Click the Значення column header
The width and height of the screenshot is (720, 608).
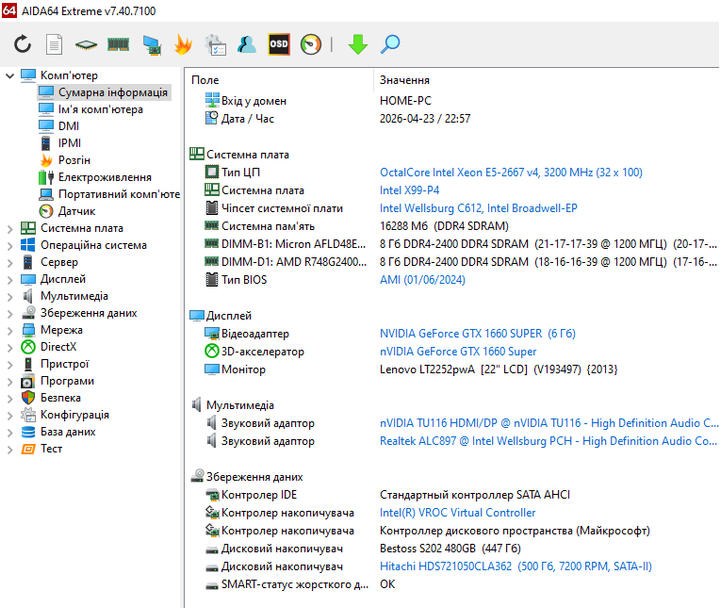(405, 80)
